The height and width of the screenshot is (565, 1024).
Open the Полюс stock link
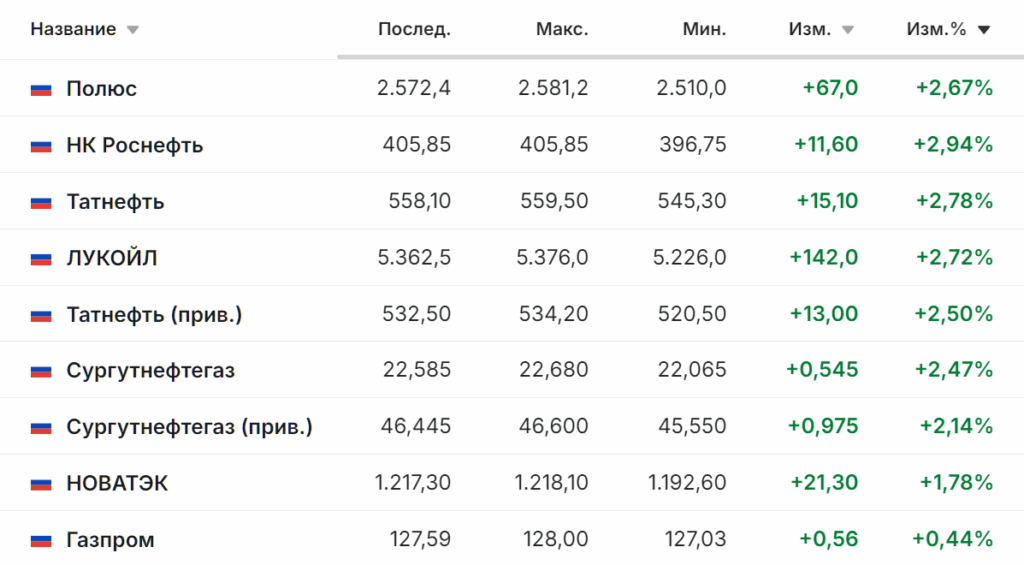coord(102,89)
